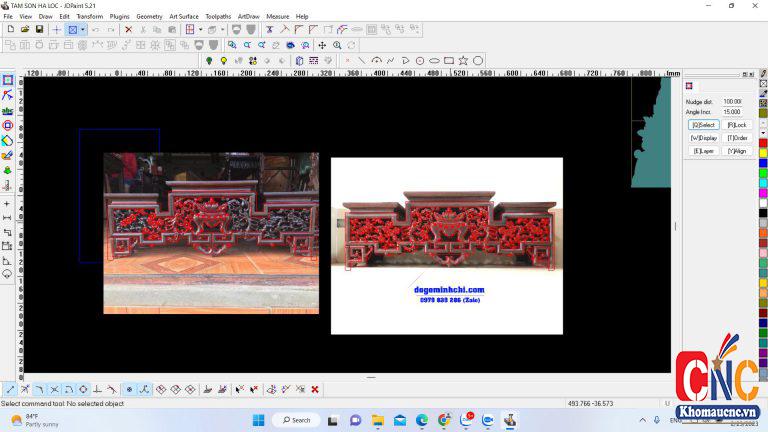The width and height of the screenshot is (768, 432).
Task: Toggle the crosshair cursor button in top toolbar
Action: pos(56,30)
